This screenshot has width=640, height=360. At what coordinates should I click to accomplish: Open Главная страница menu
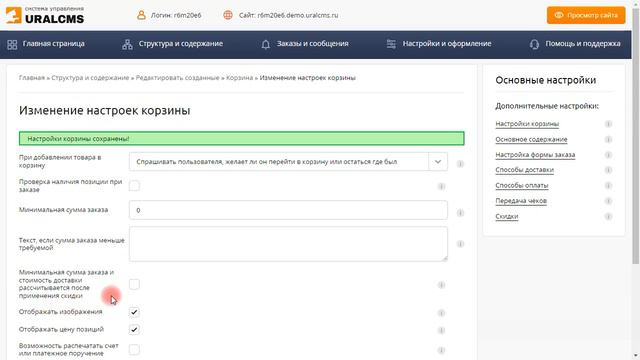pos(53,44)
